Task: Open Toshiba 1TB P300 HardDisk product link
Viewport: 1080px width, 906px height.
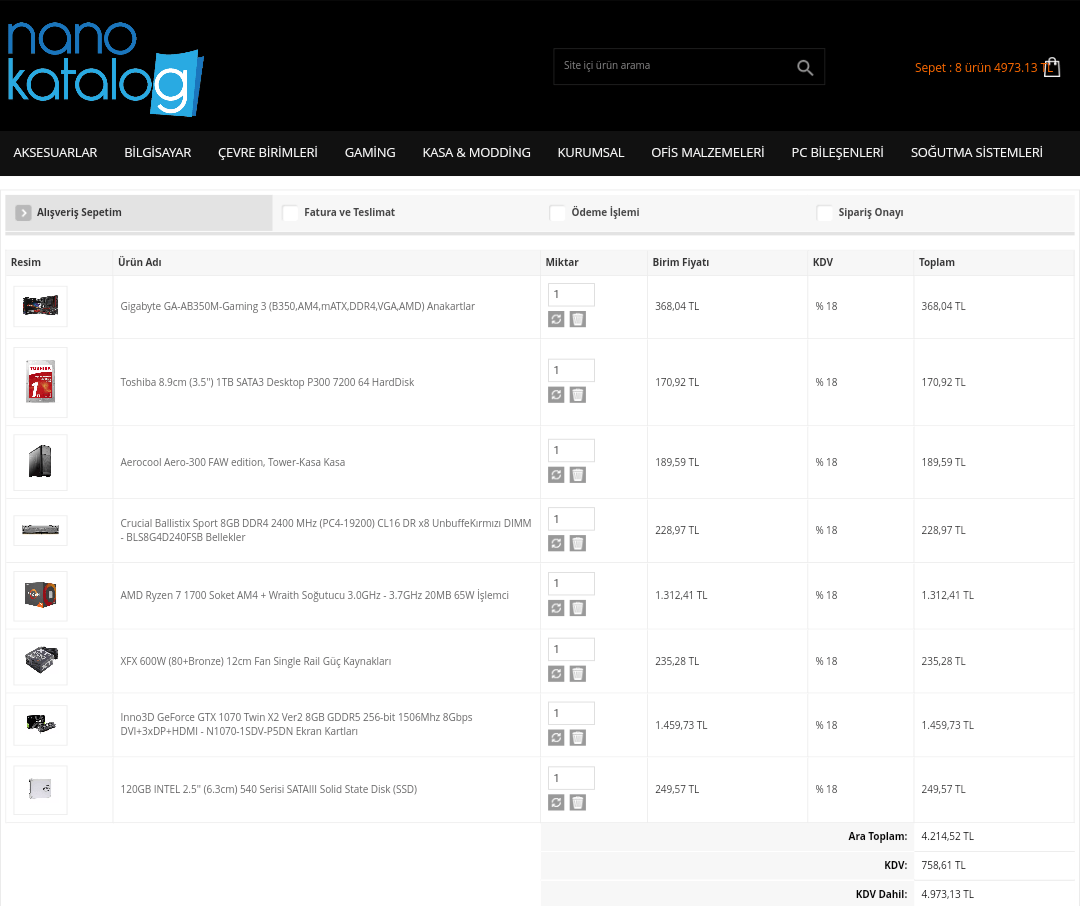Action: click(267, 382)
